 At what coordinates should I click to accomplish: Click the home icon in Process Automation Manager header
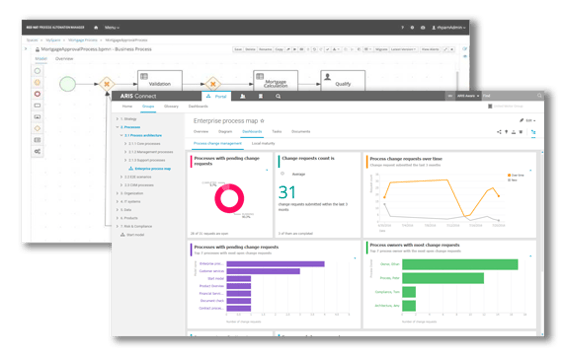tap(96, 27)
